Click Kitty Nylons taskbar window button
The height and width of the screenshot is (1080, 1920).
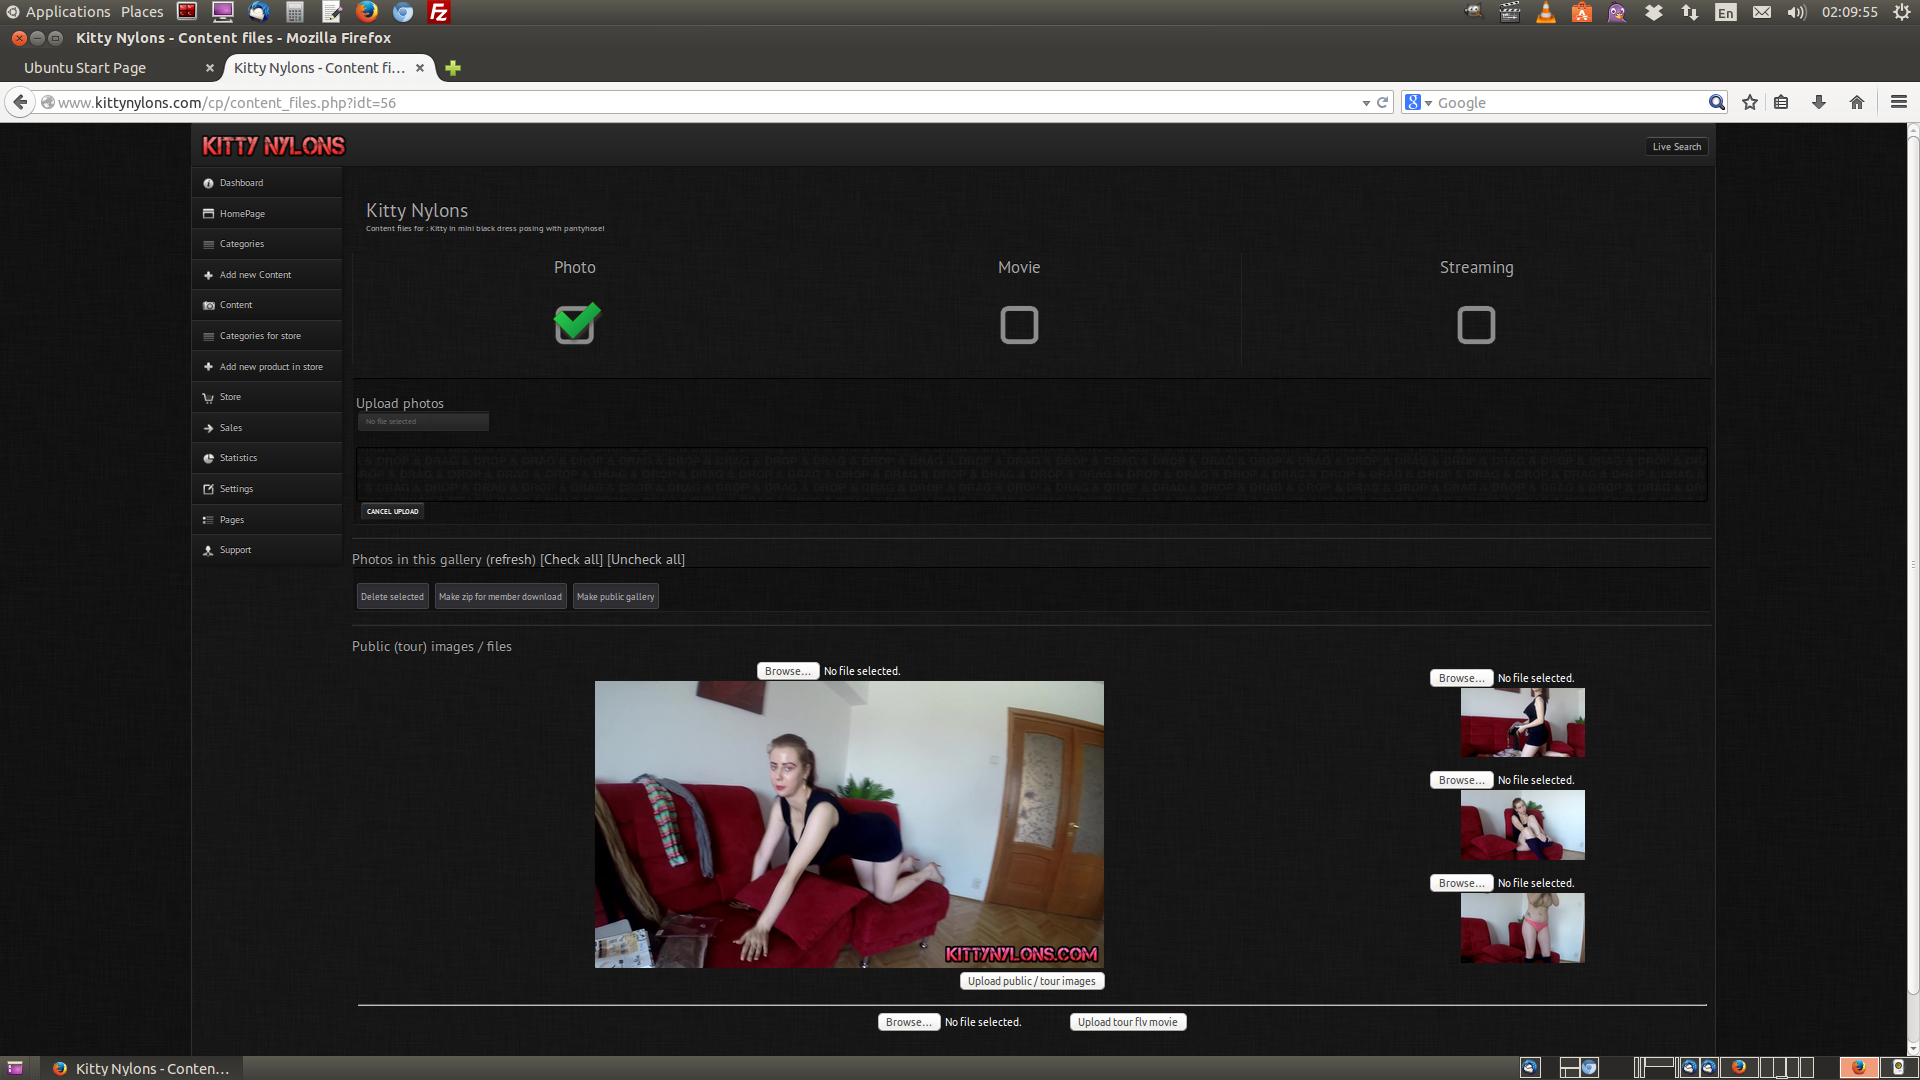142,1068
